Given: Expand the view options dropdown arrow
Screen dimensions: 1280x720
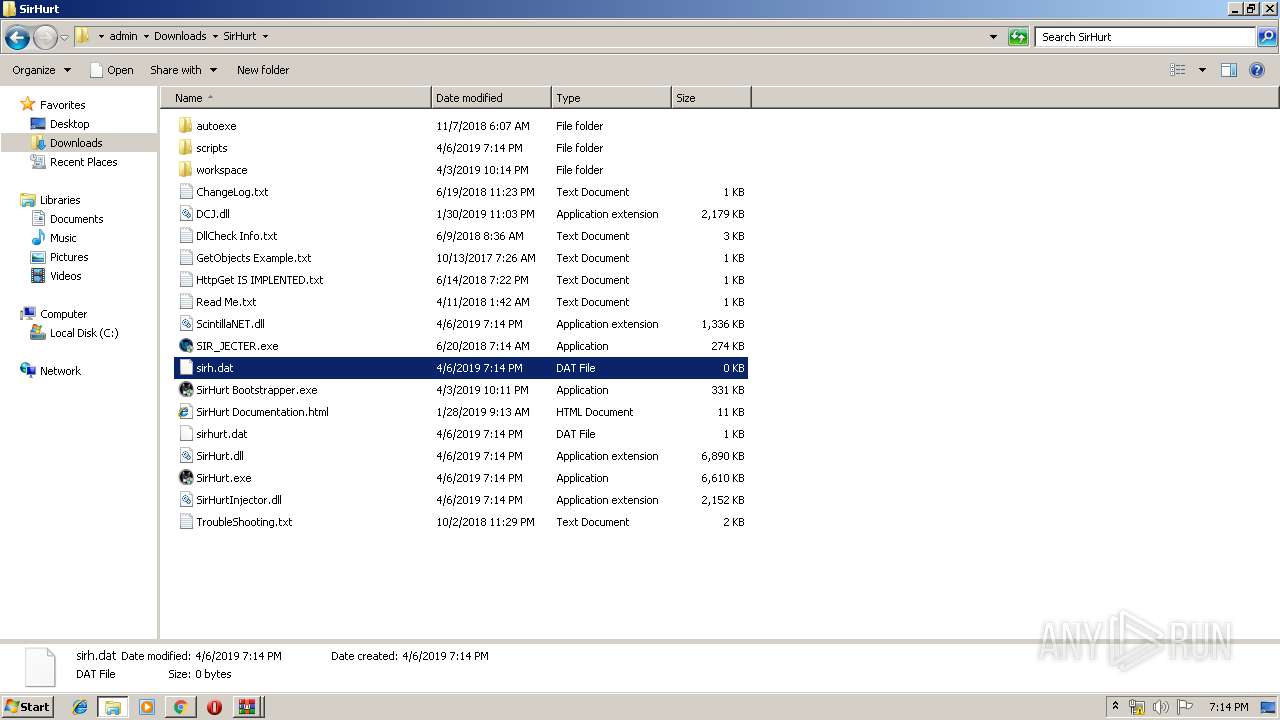Looking at the screenshot, I should point(1202,70).
